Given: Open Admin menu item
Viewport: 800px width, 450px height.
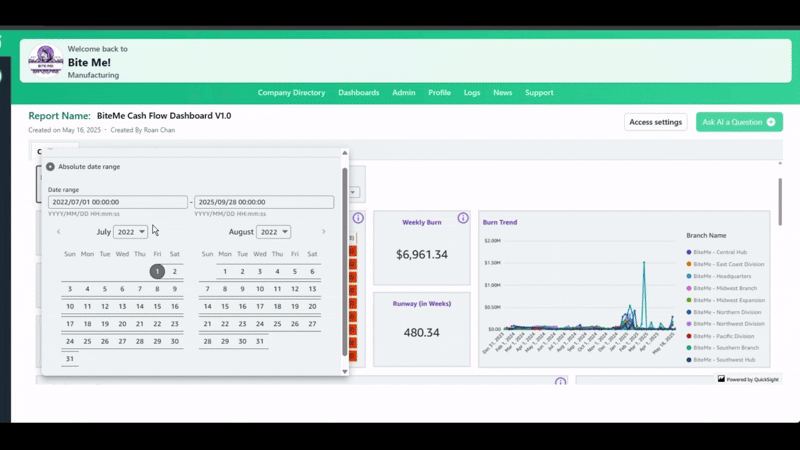Looking at the screenshot, I should (x=404, y=93).
